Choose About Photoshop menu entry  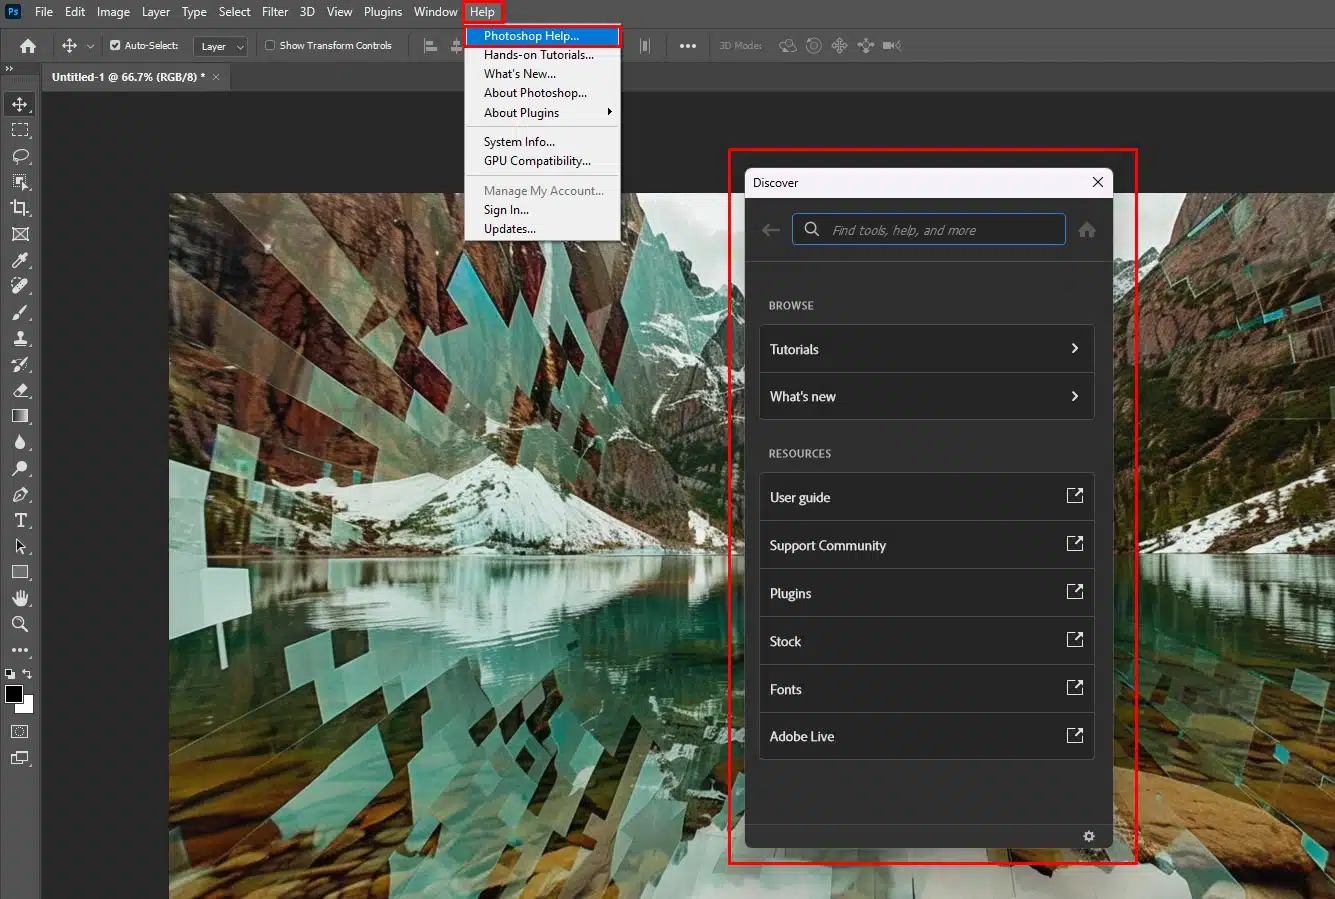click(543, 93)
